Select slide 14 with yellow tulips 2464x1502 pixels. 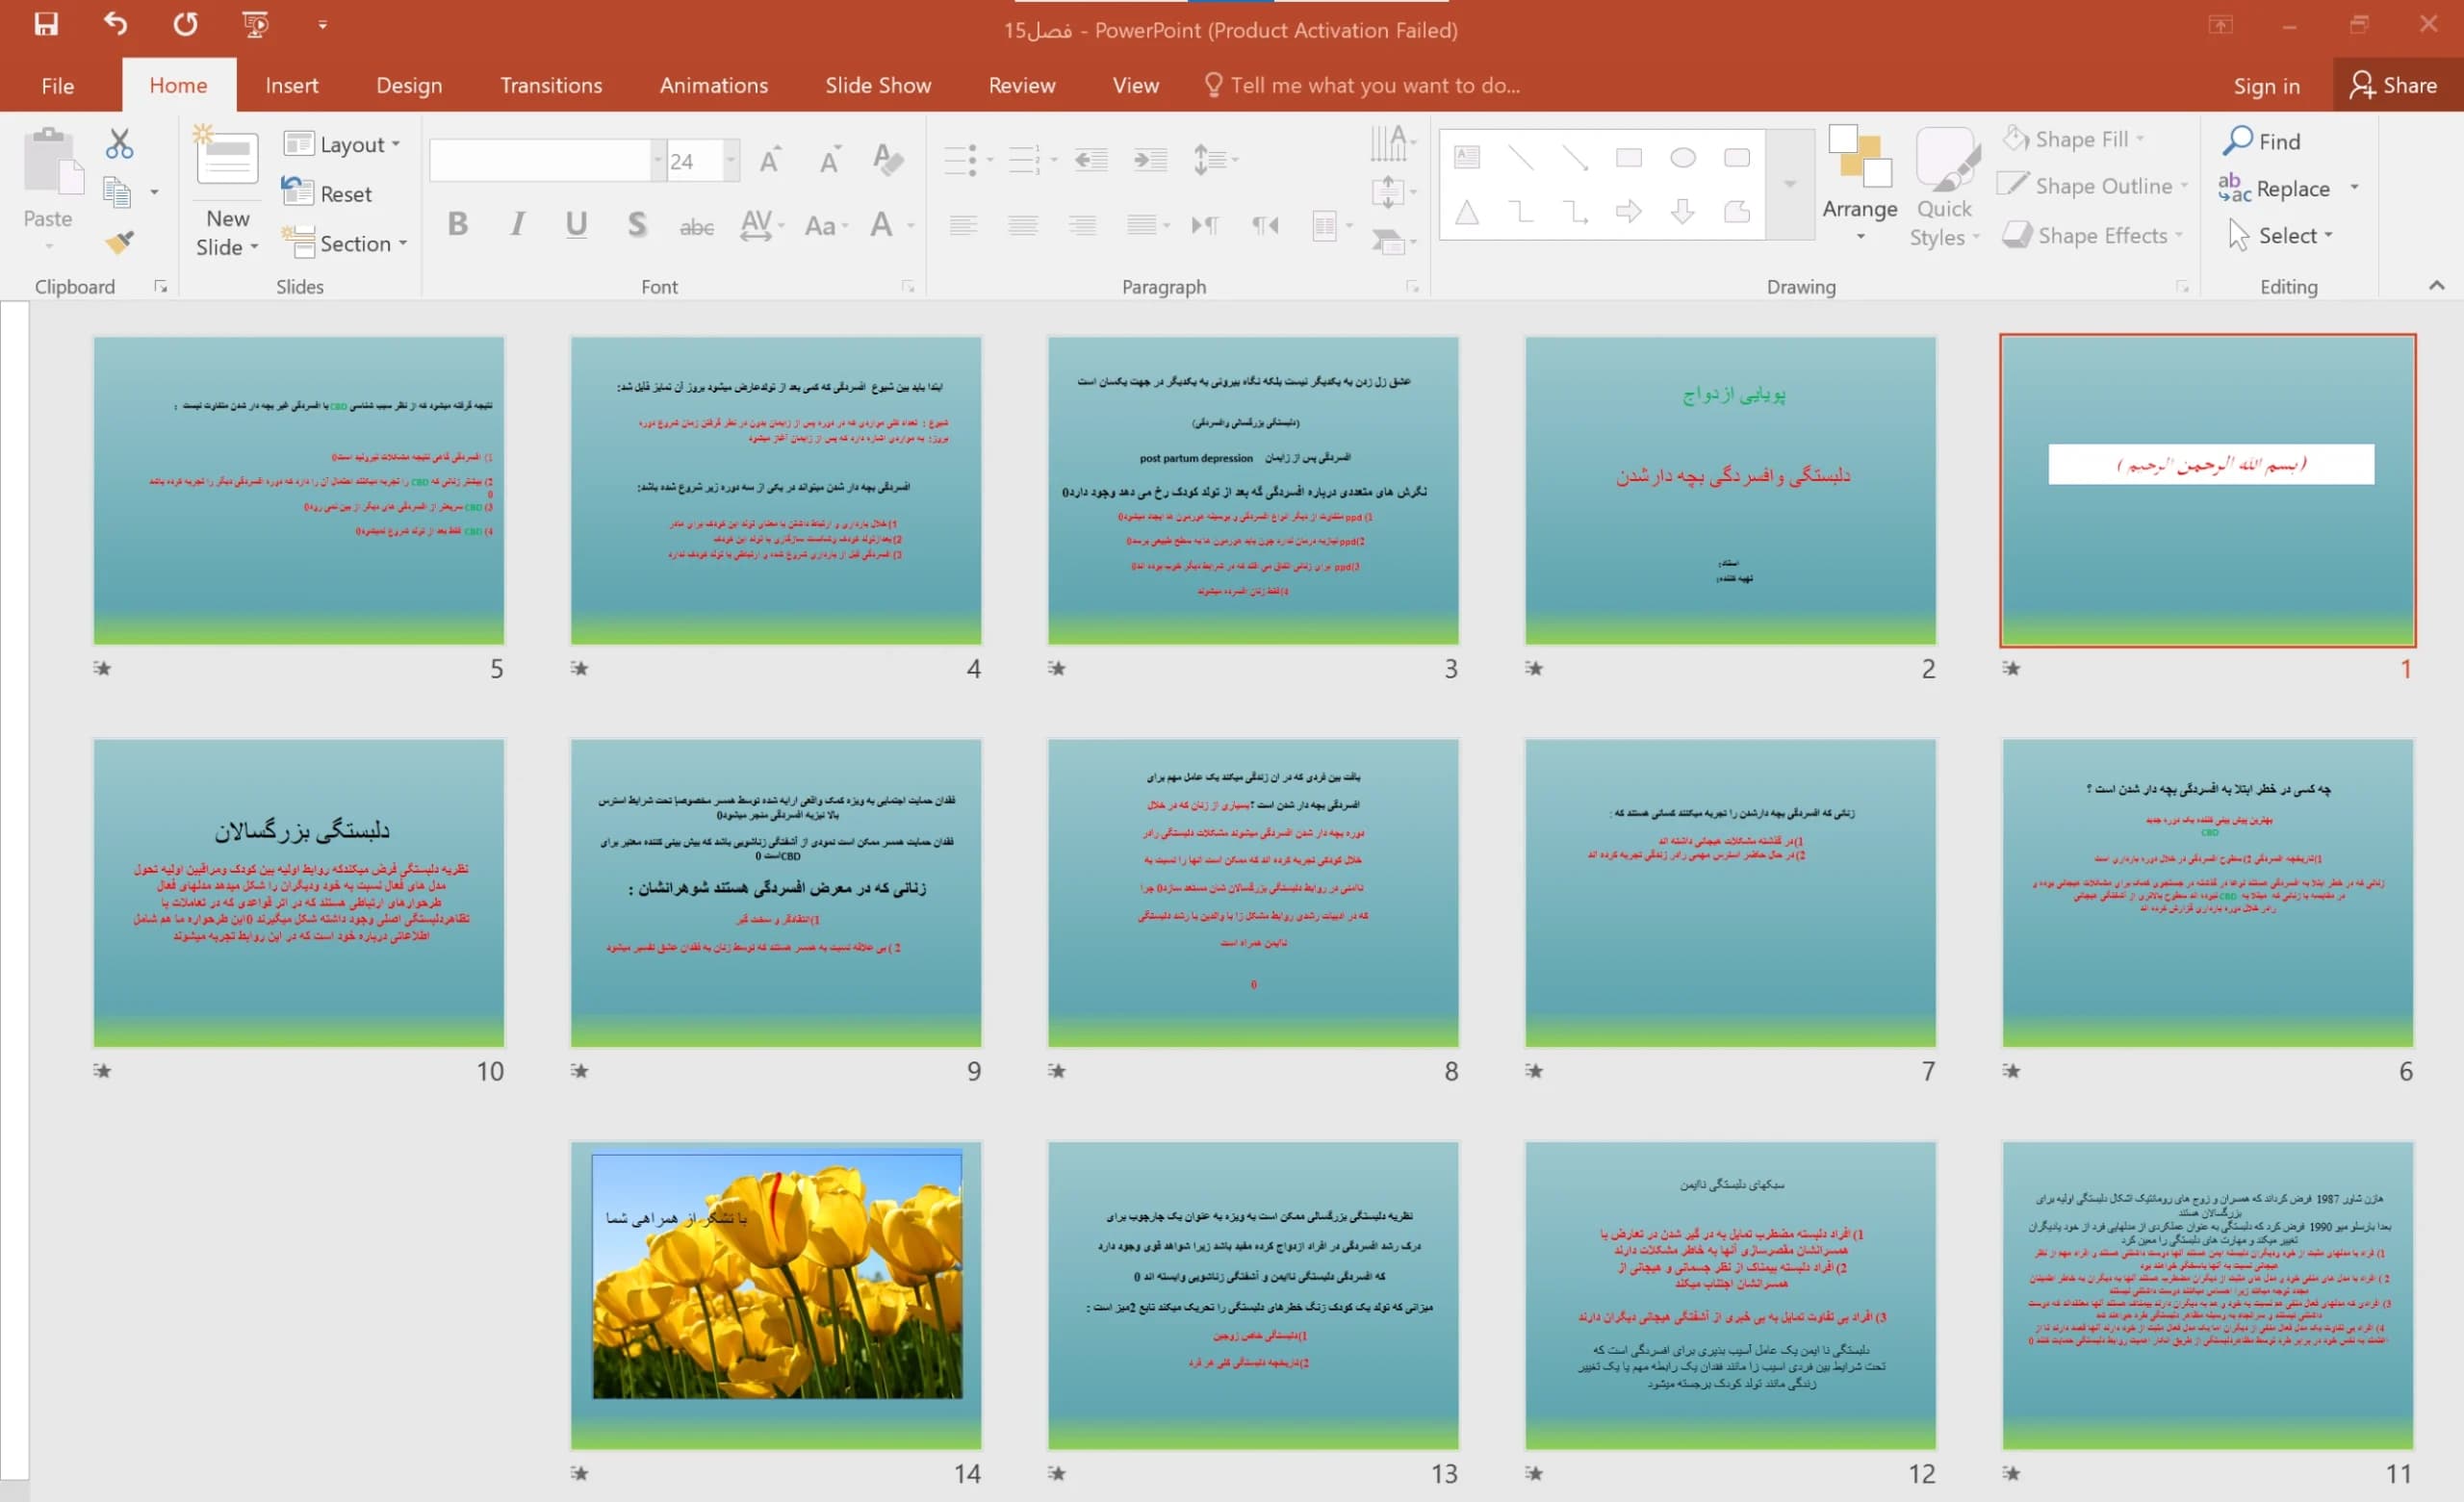tap(776, 1295)
